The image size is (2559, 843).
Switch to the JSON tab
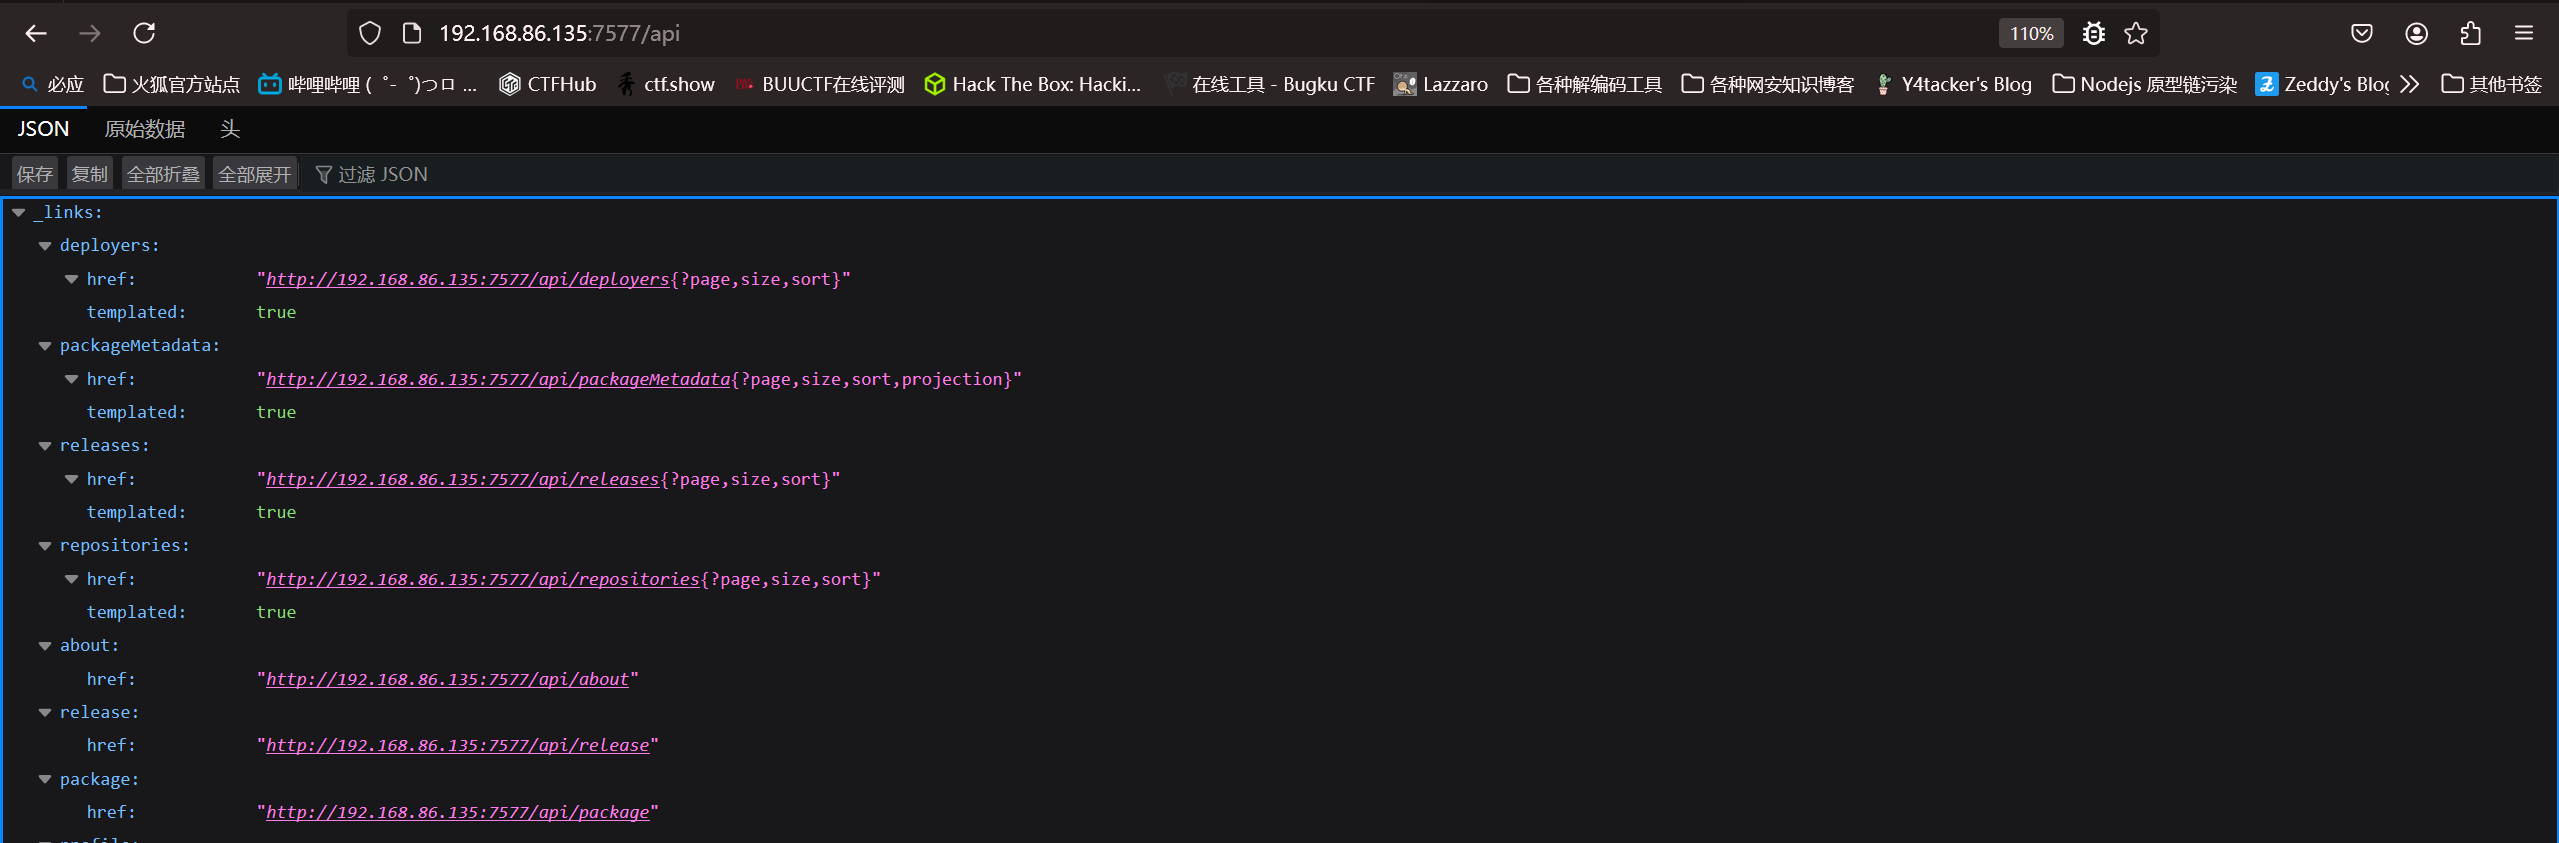pyautogui.click(x=43, y=129)
